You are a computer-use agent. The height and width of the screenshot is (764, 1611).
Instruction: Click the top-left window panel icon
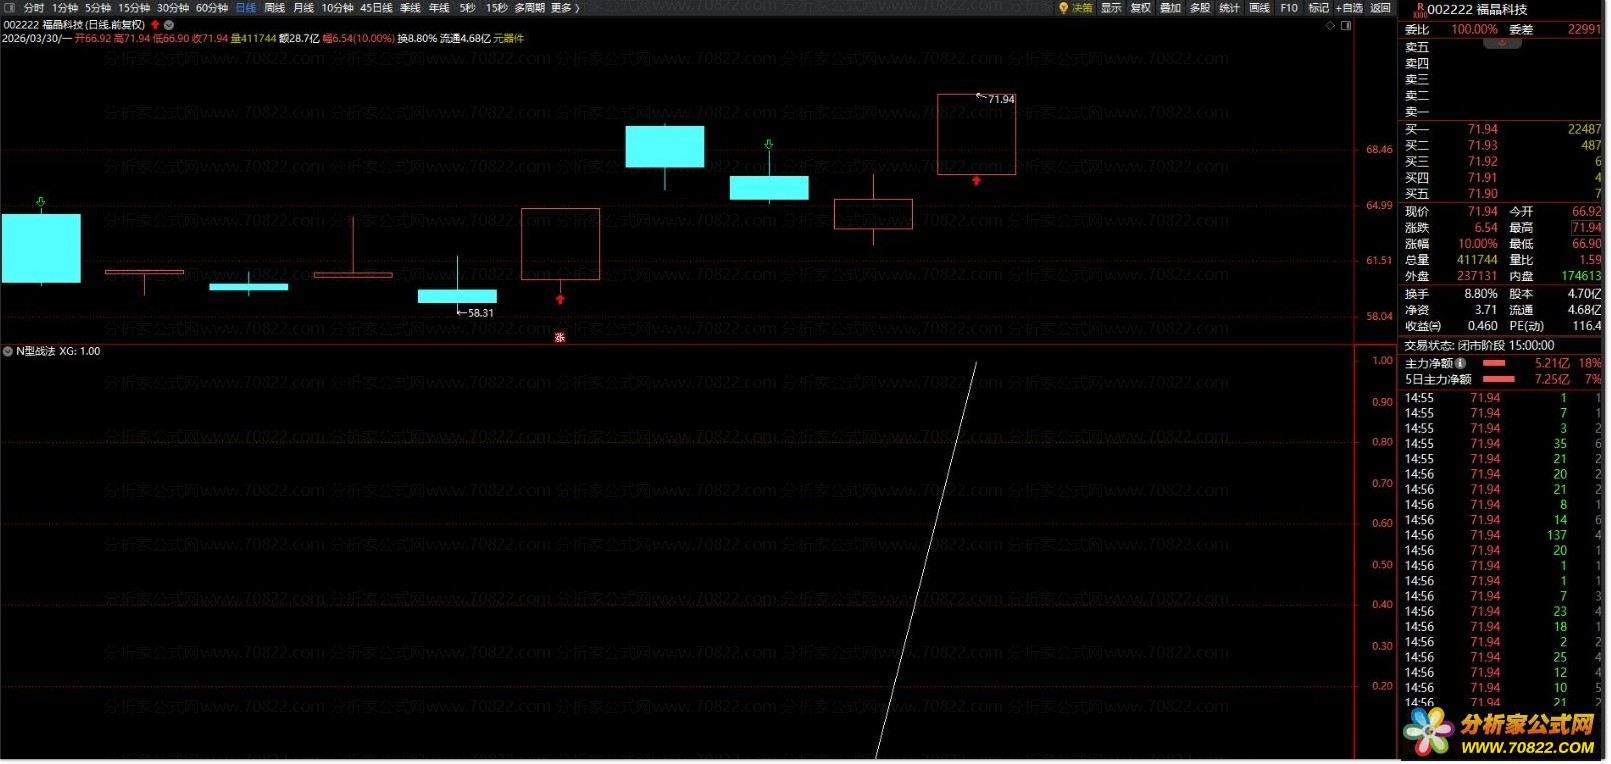pos(10,8)
